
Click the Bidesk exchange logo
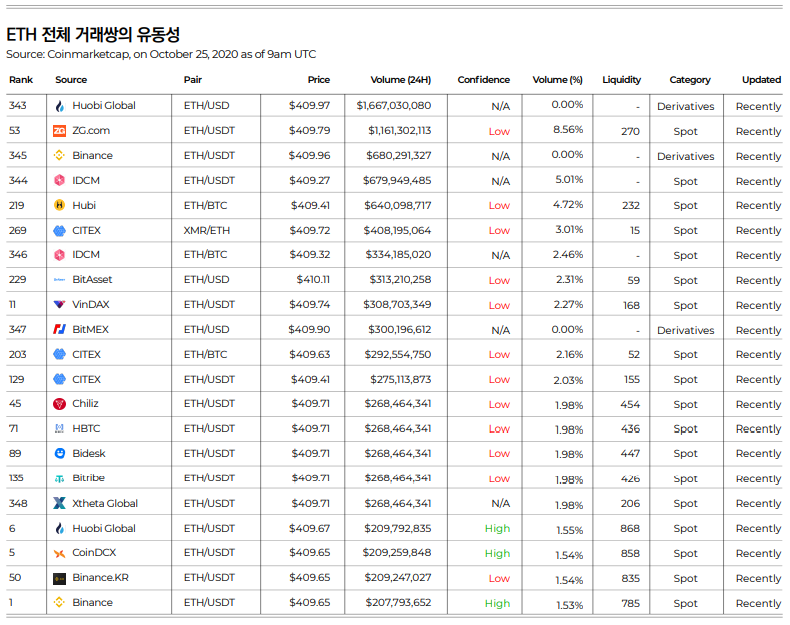59,453
